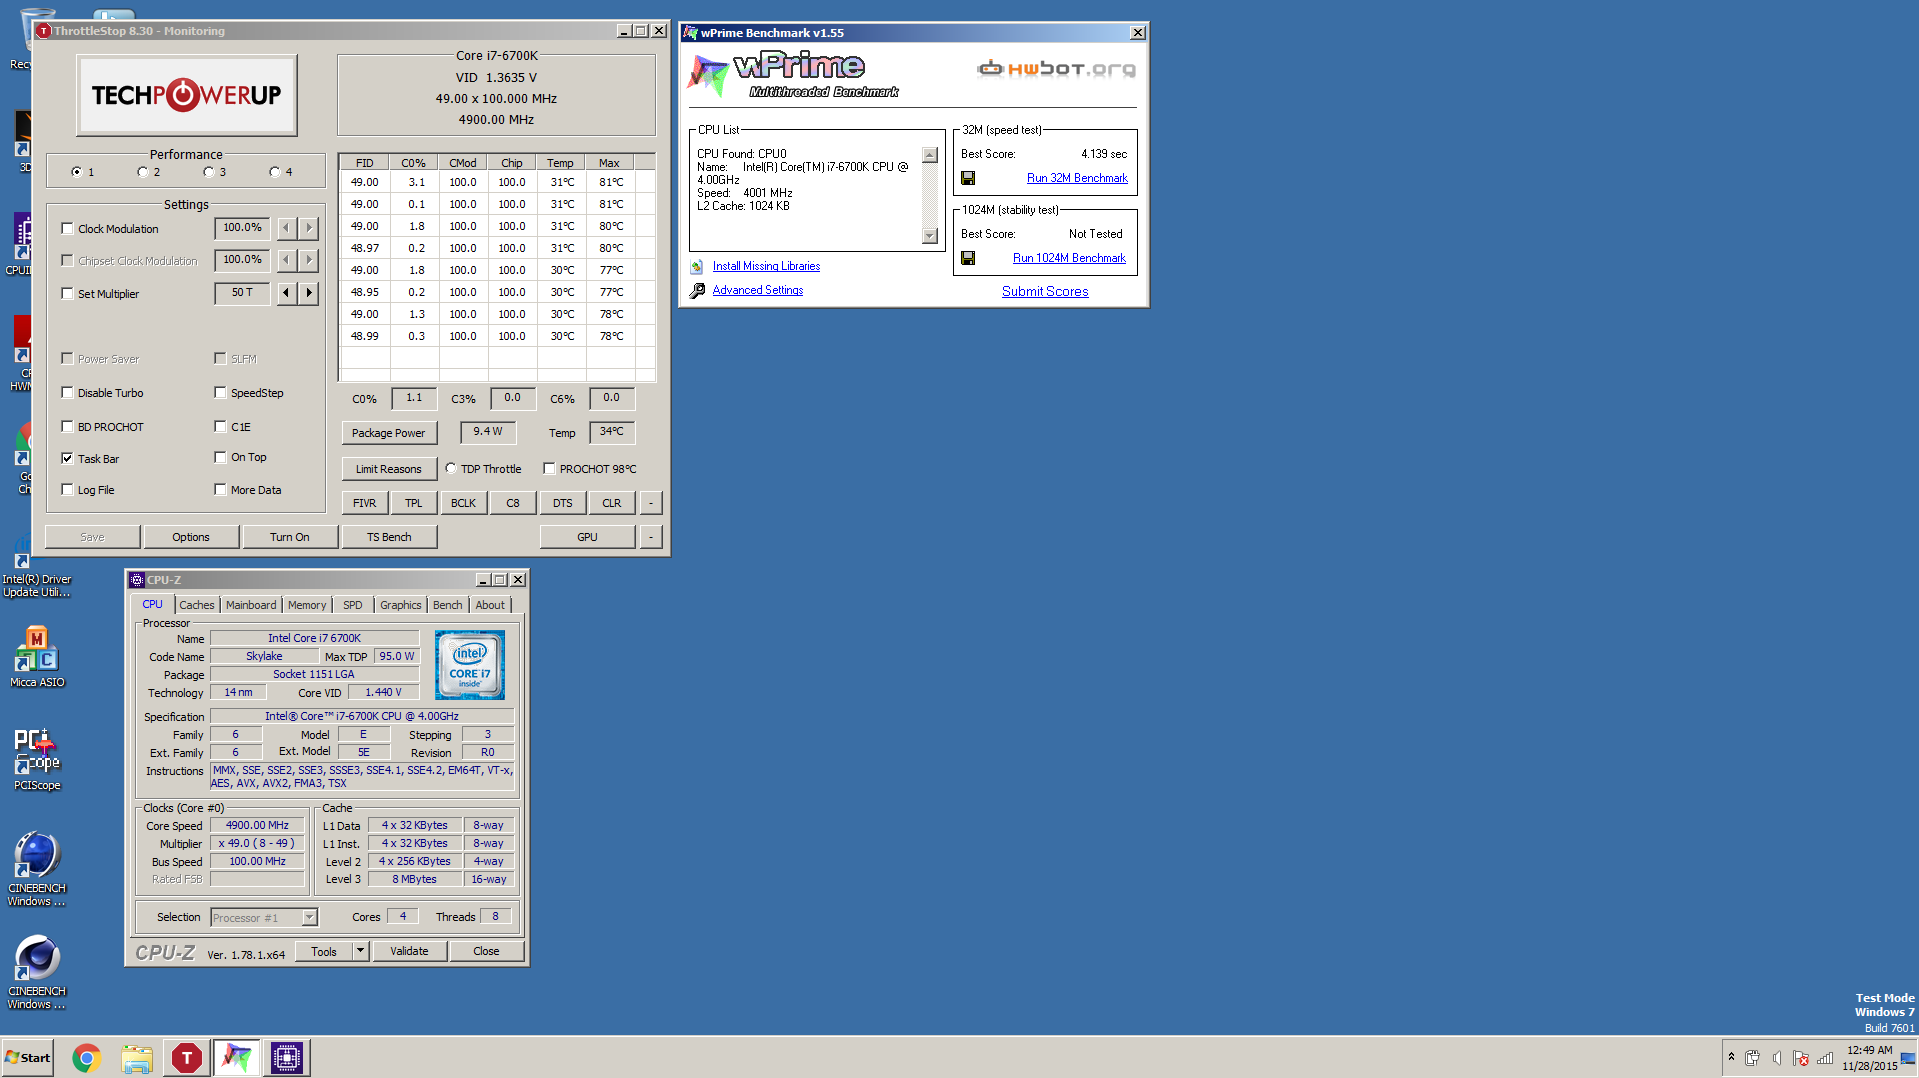This screenshot has height=1078, width=1919.
Task: Click the Run 32M Benchmark link
Action: [x=1077, y=178]
